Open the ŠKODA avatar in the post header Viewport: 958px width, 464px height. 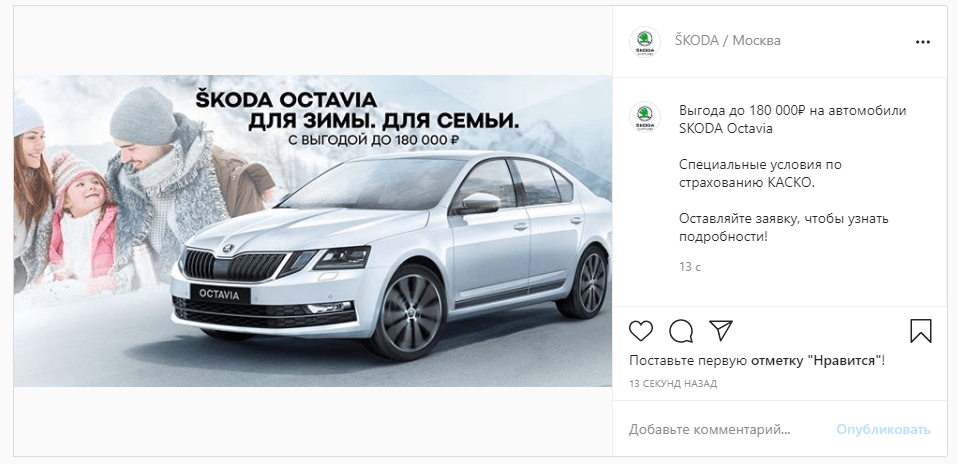click(645, 42)
